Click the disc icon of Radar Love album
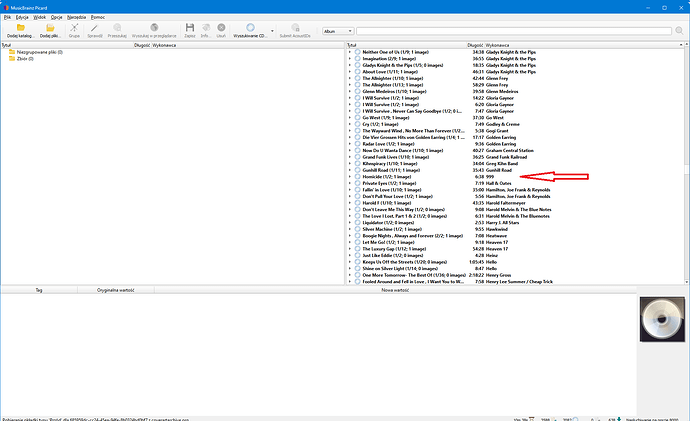Viewport: 690px width, 421px height. (357, 144)
